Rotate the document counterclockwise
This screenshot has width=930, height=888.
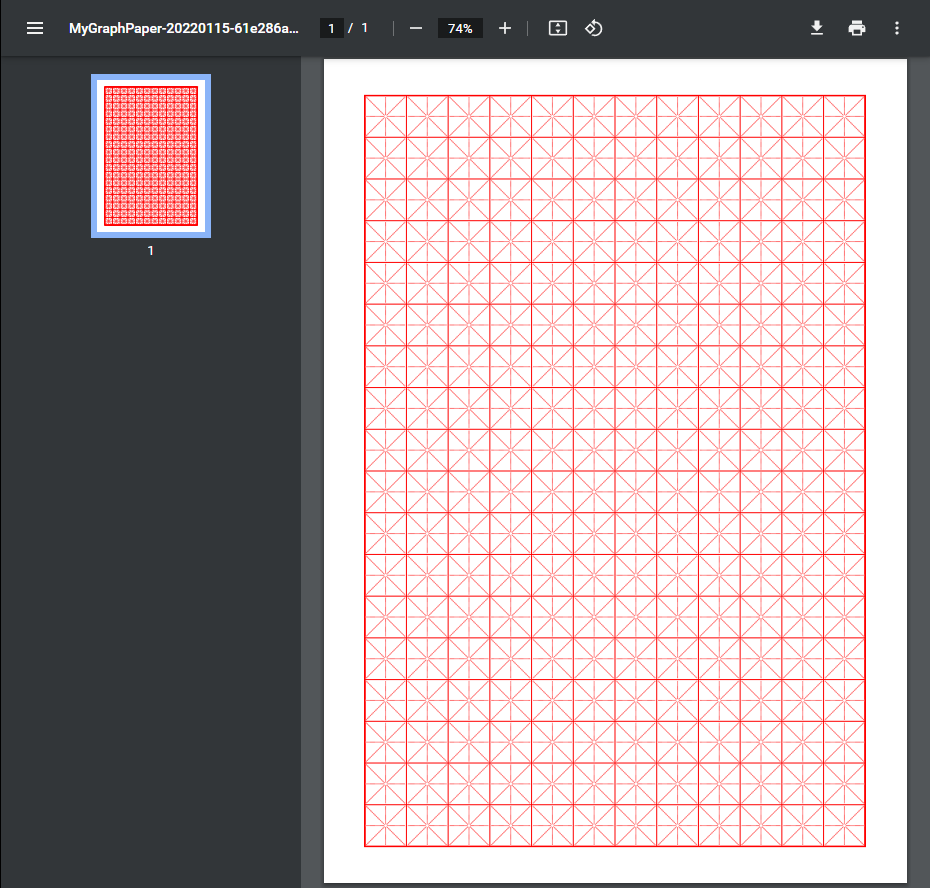coord(594,28)
